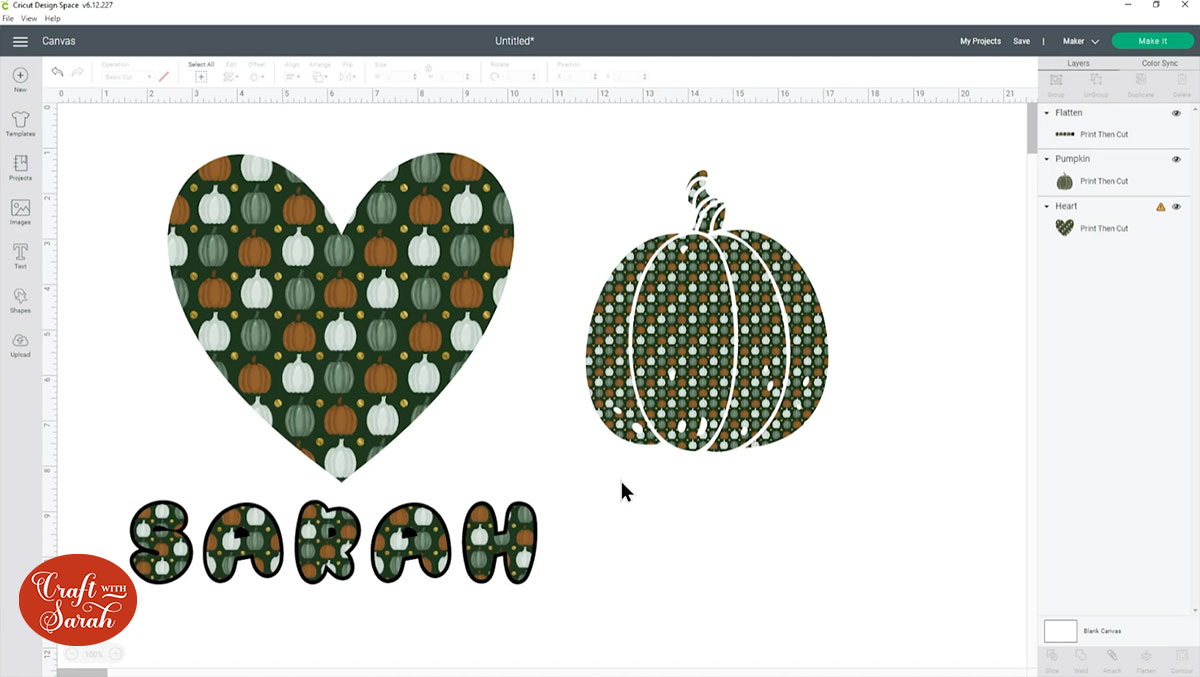The width and height of the screenshot is (1200, 677).
Task: Click the Blank Canvas color swatch
Action: click(x=1060, y=631)
